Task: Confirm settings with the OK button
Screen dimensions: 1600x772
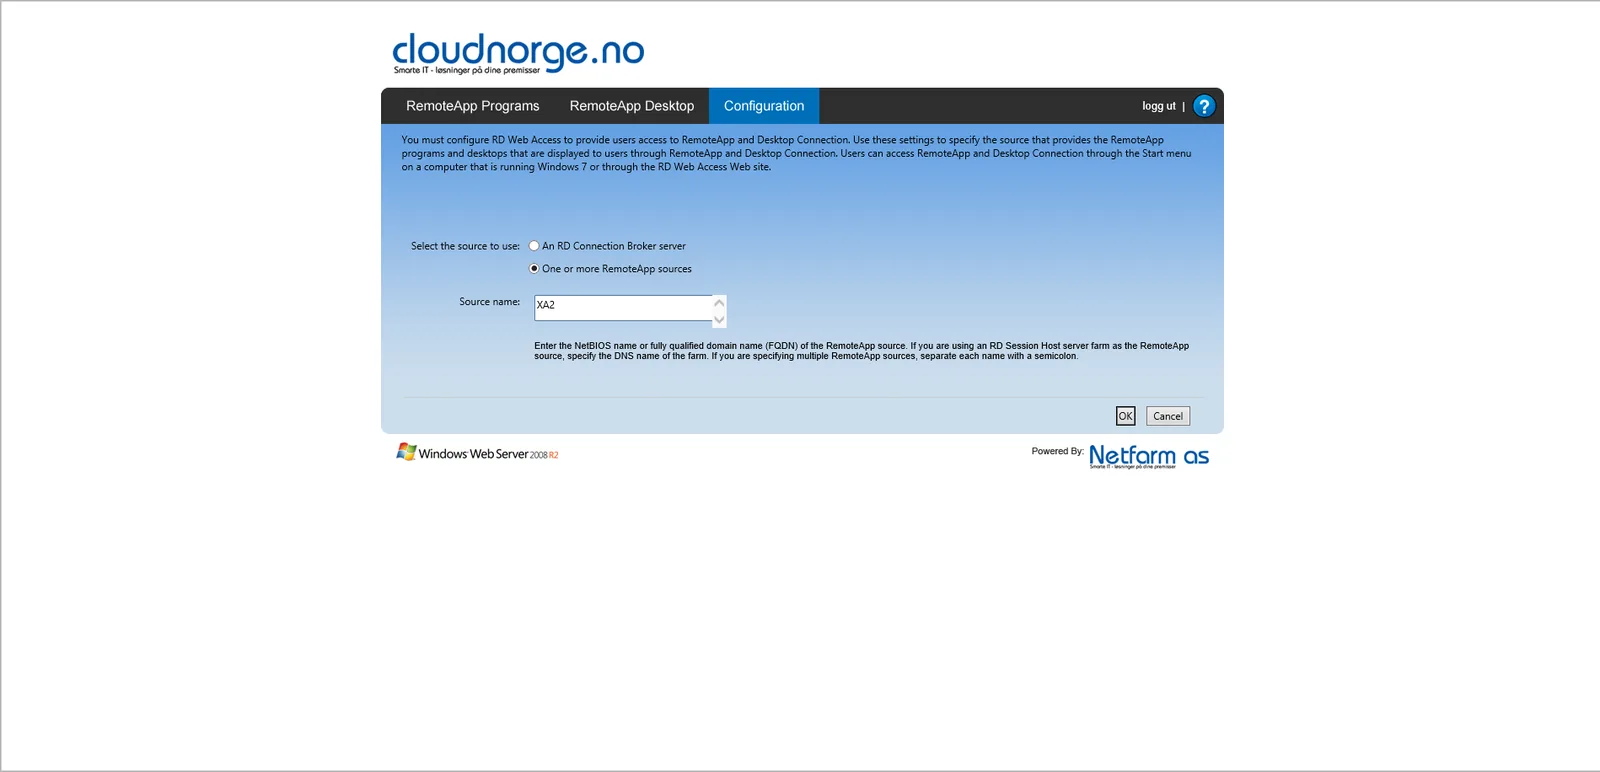Action: [1126, 416]
